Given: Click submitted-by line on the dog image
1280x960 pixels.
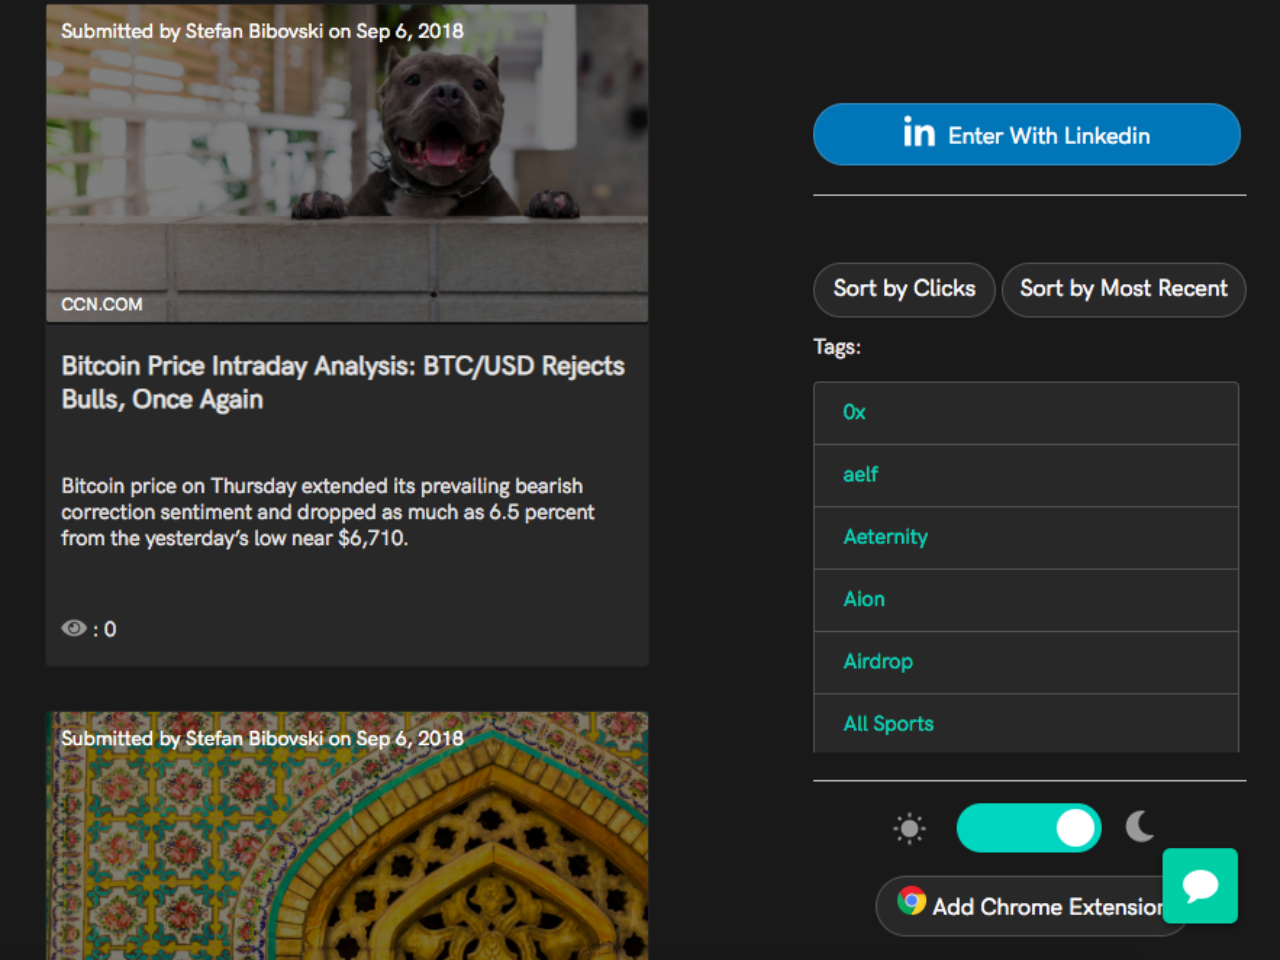Looking at the screenshot, I should [262, 31].
